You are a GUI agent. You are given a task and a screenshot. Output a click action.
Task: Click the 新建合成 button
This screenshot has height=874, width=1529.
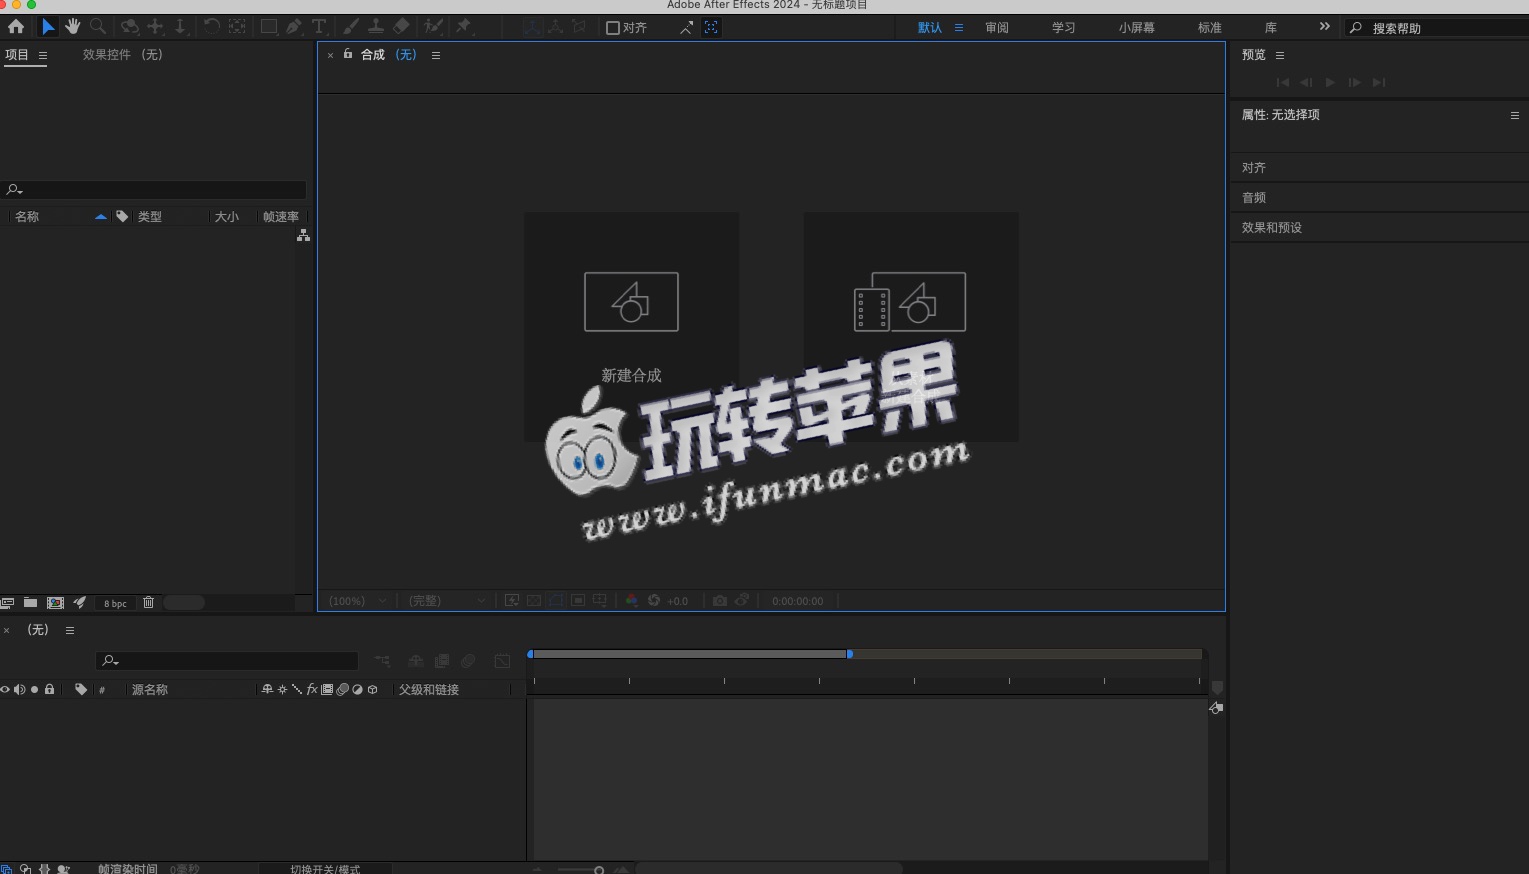pos(631,326)
